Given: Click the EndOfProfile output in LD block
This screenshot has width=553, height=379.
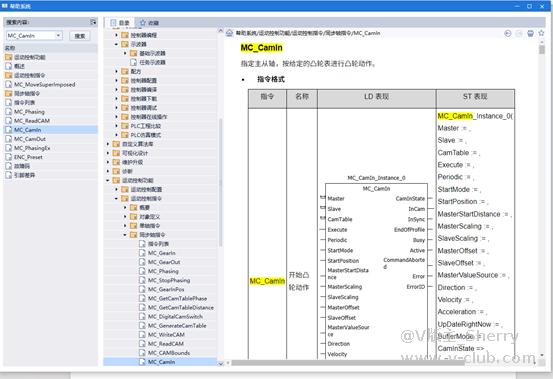Looking at the screenshot, I should pyautogui.click(x=409, y=230).
